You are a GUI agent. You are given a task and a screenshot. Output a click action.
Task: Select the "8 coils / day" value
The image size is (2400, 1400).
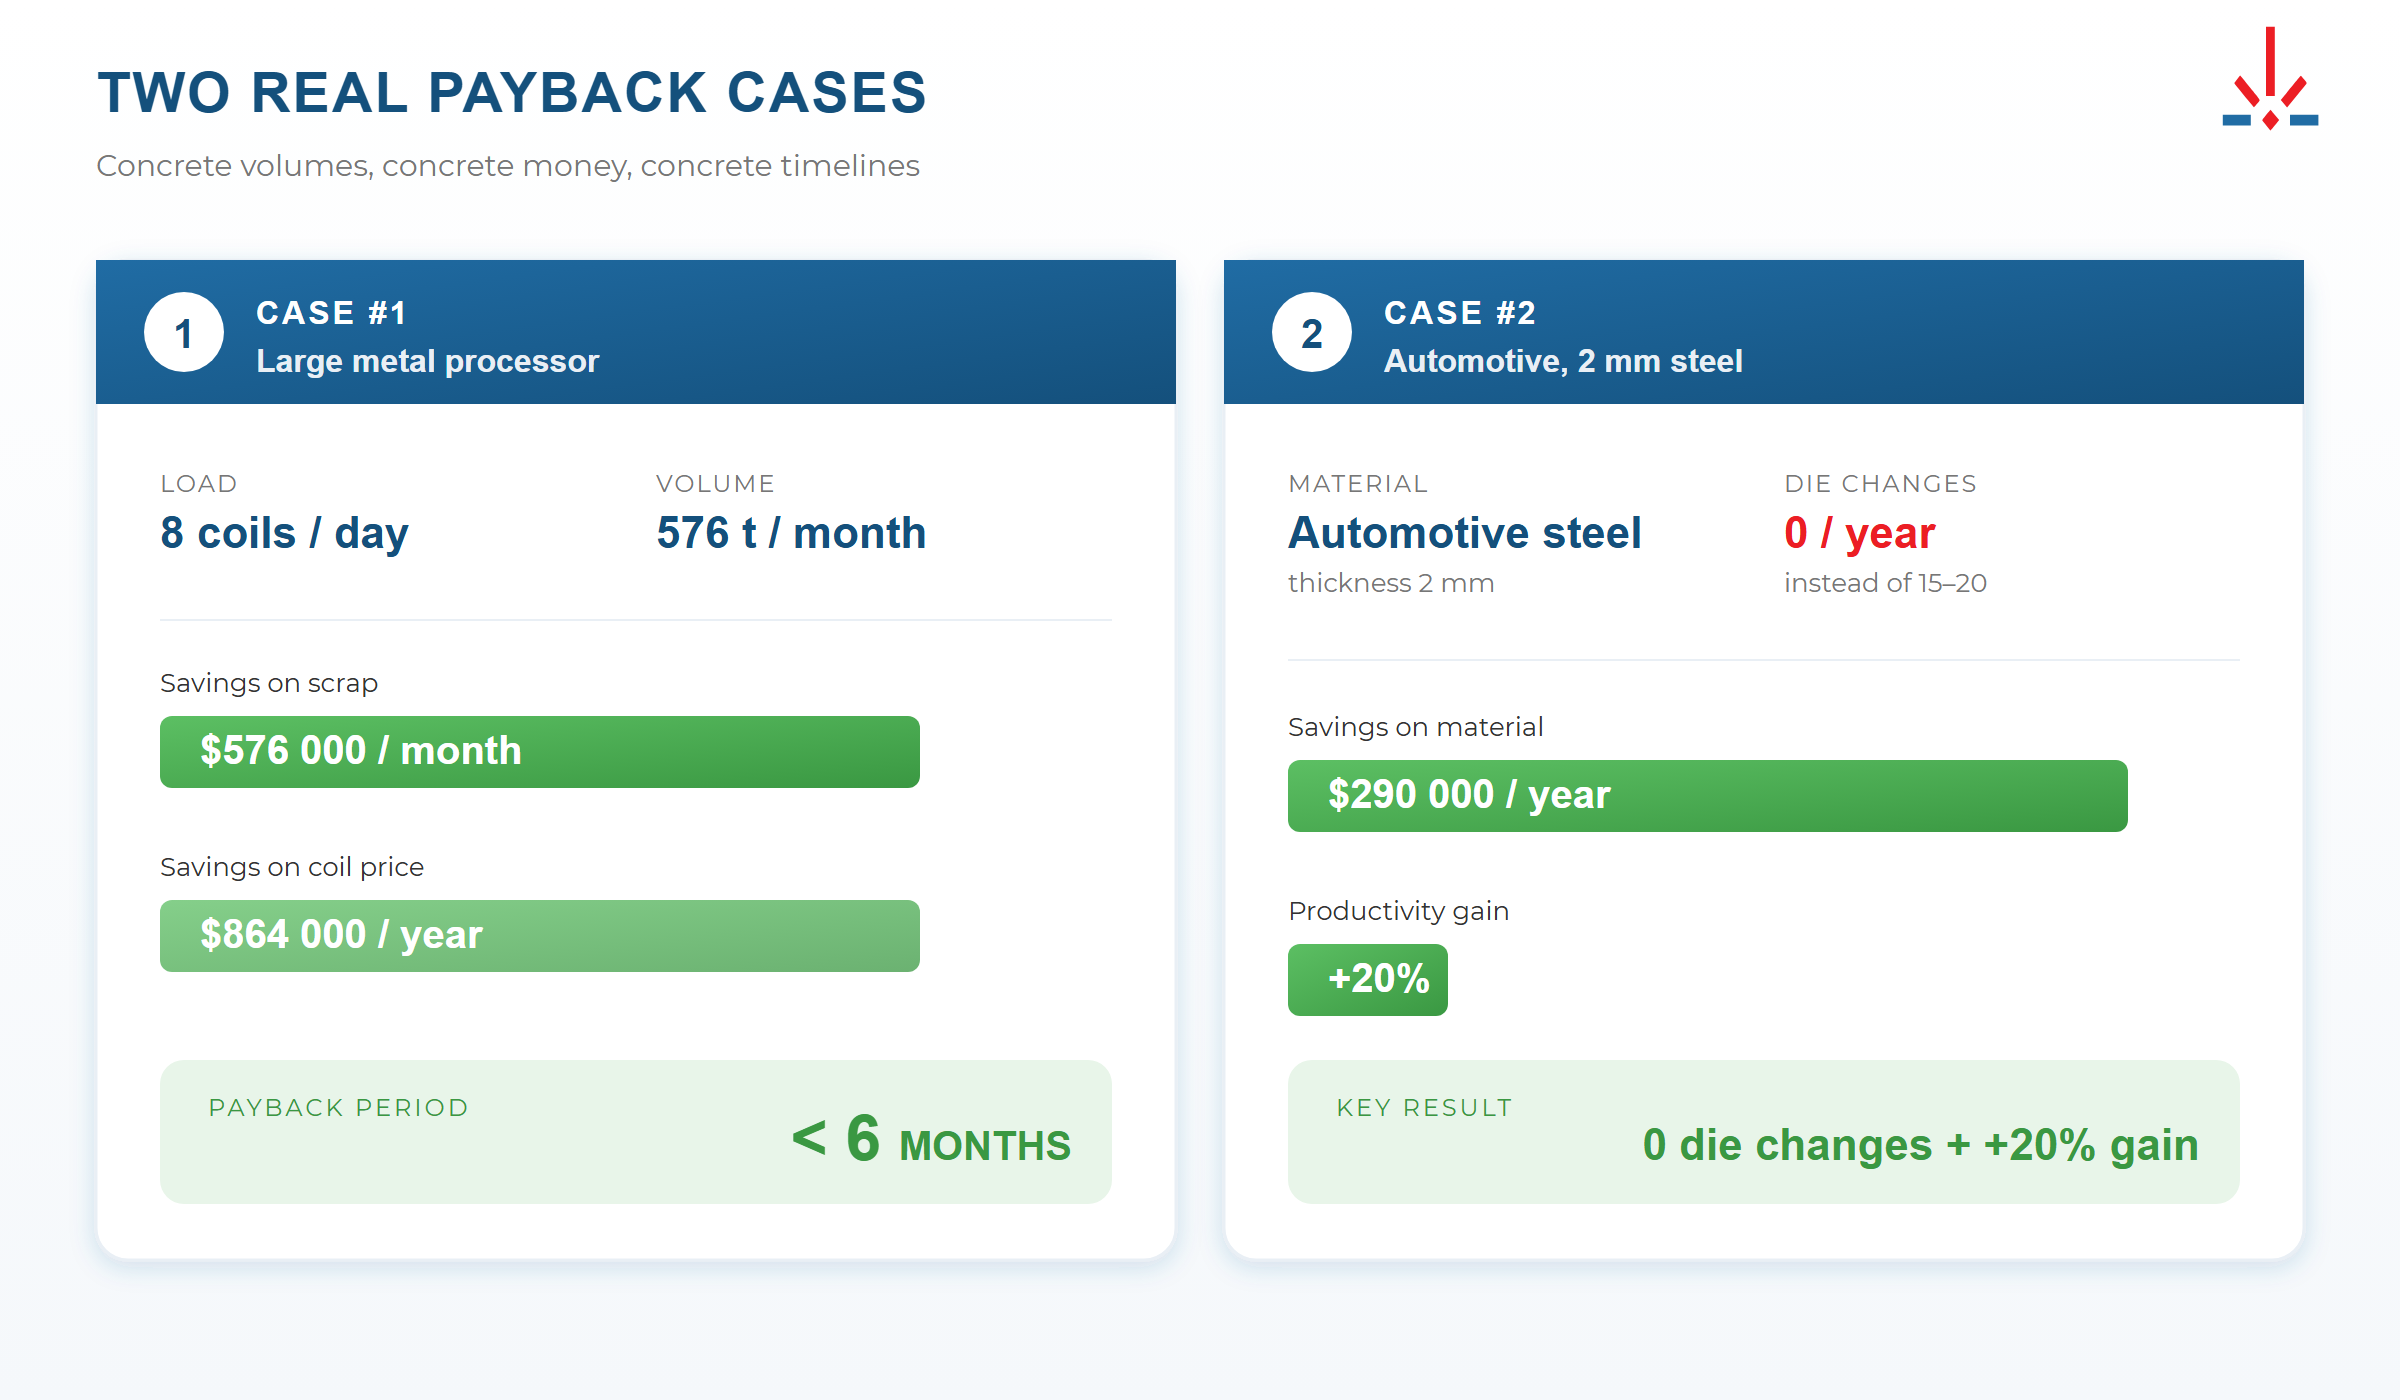285,533
